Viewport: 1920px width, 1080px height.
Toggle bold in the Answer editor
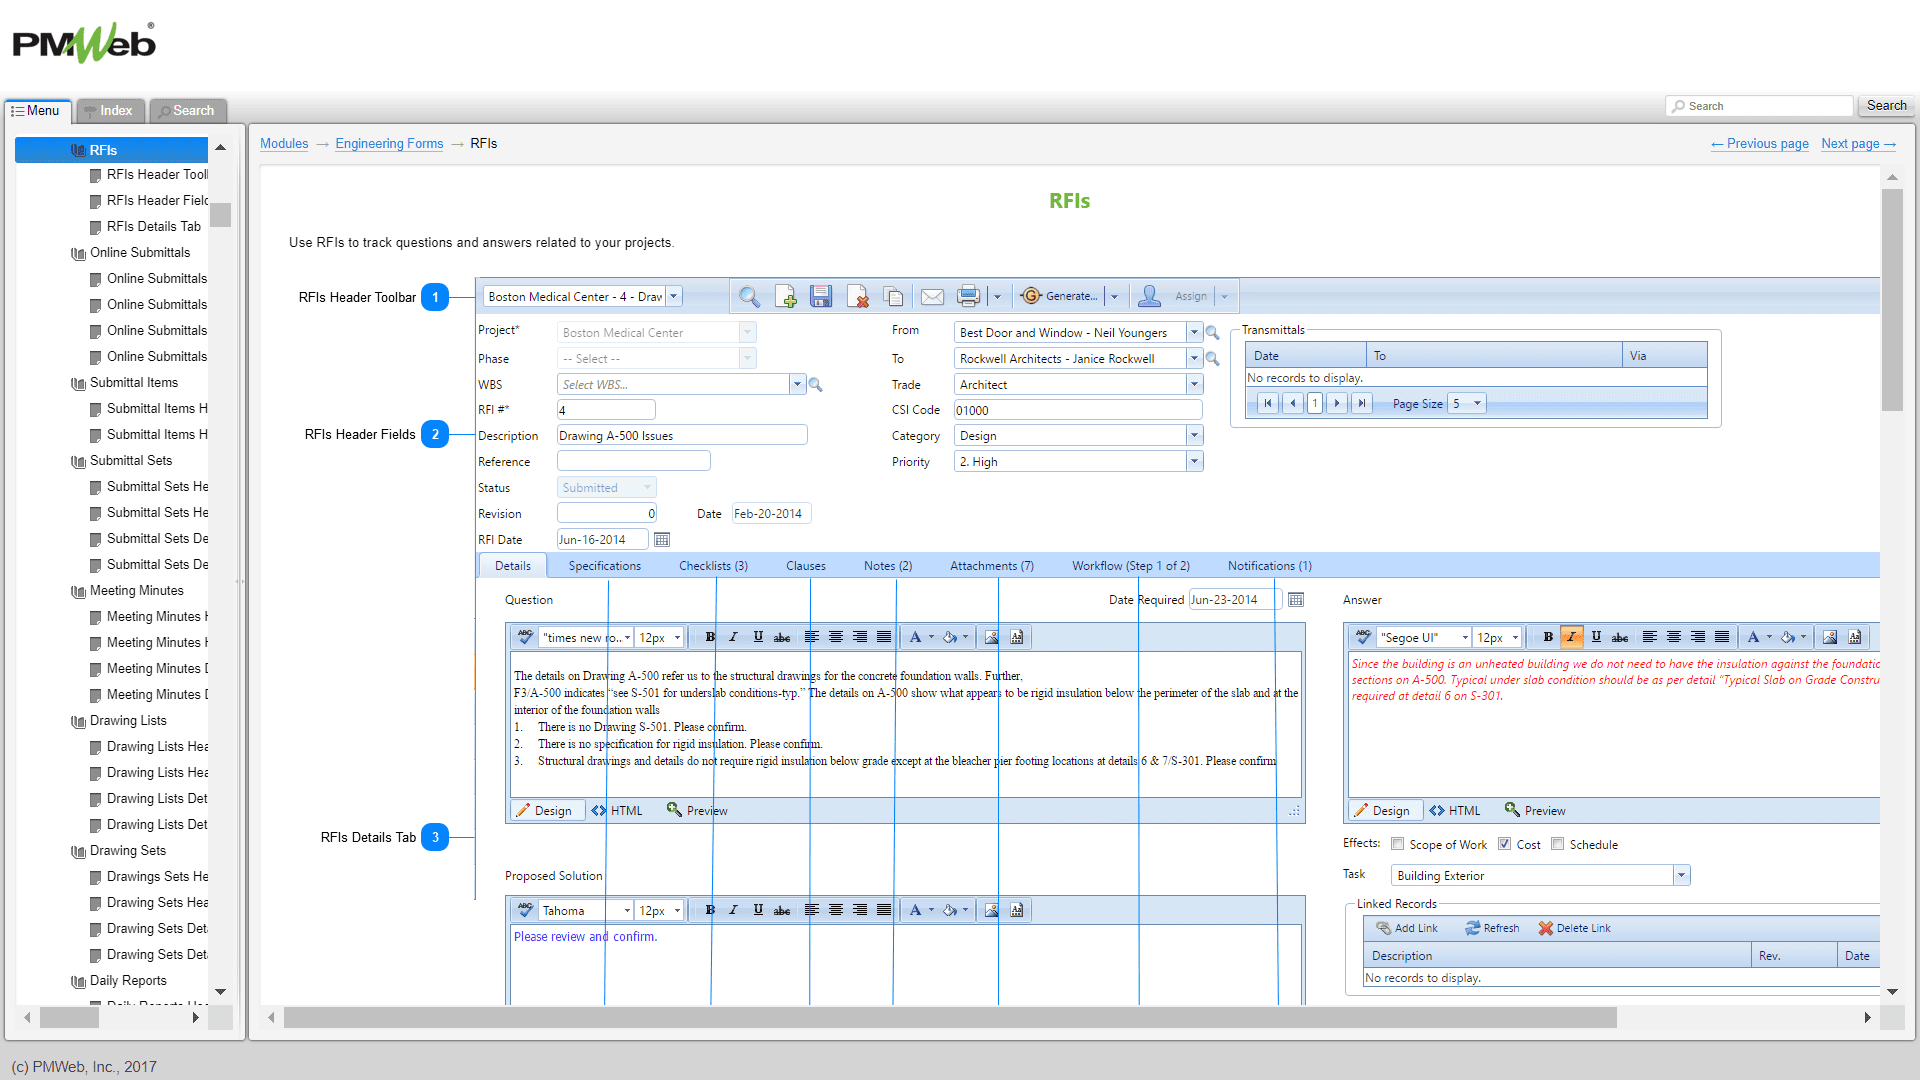pos(1548,637)
